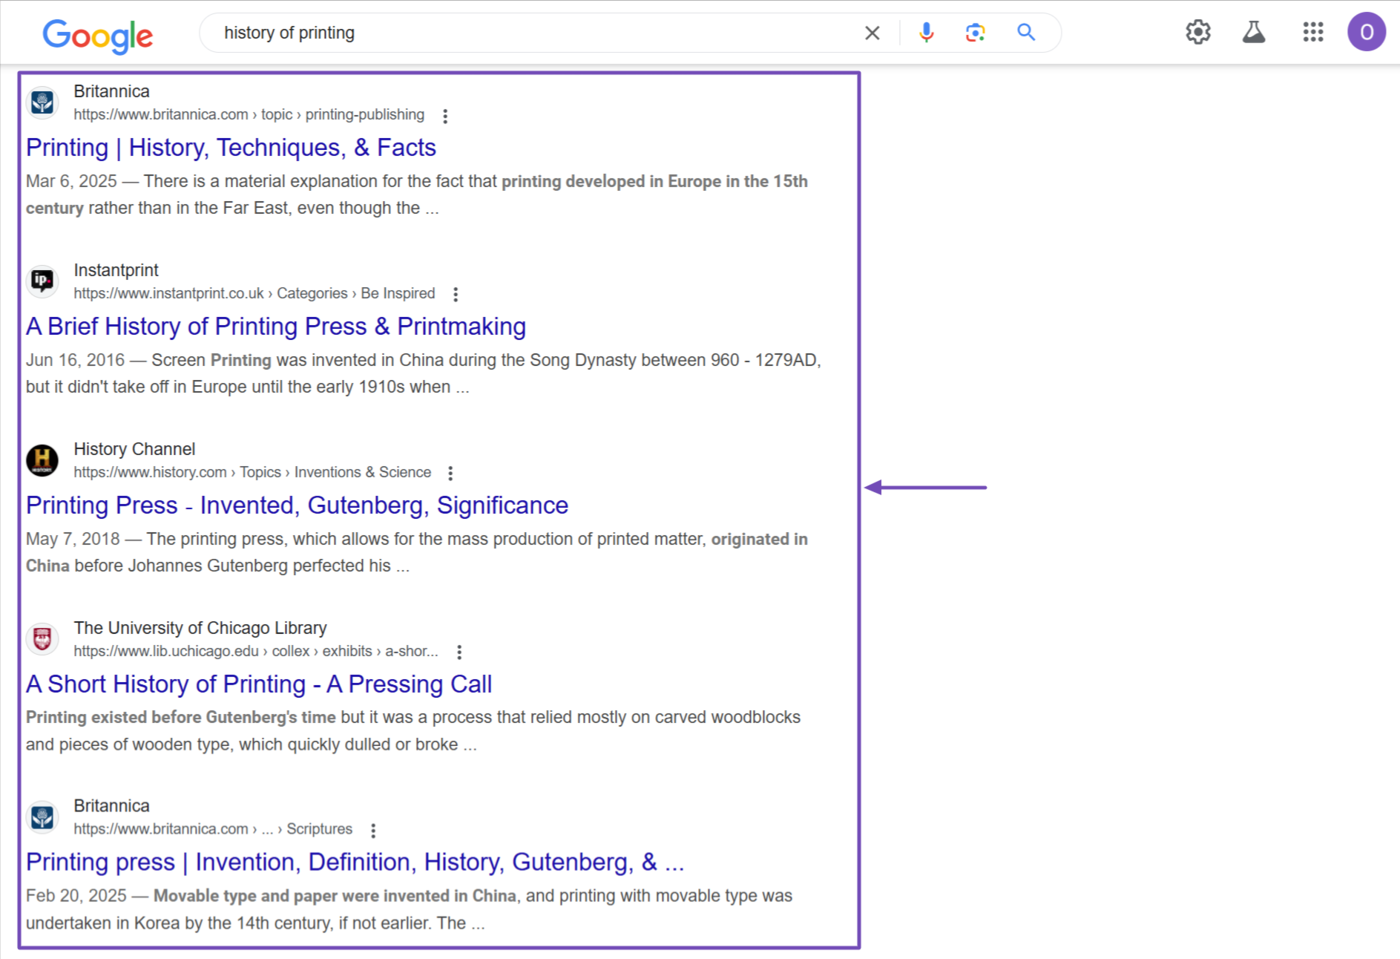Click the magnifying glass search button

pyautogui.click(x=1025, y=33)
